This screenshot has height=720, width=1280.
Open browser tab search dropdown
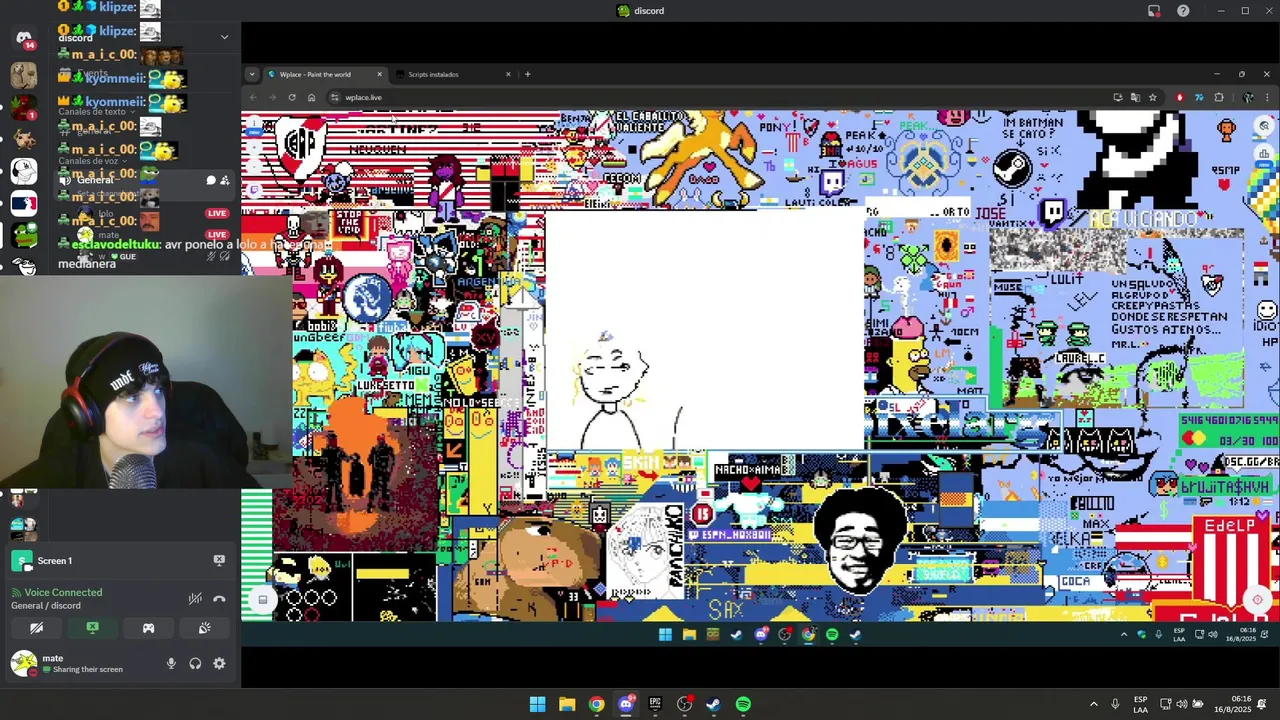[251, 74]
